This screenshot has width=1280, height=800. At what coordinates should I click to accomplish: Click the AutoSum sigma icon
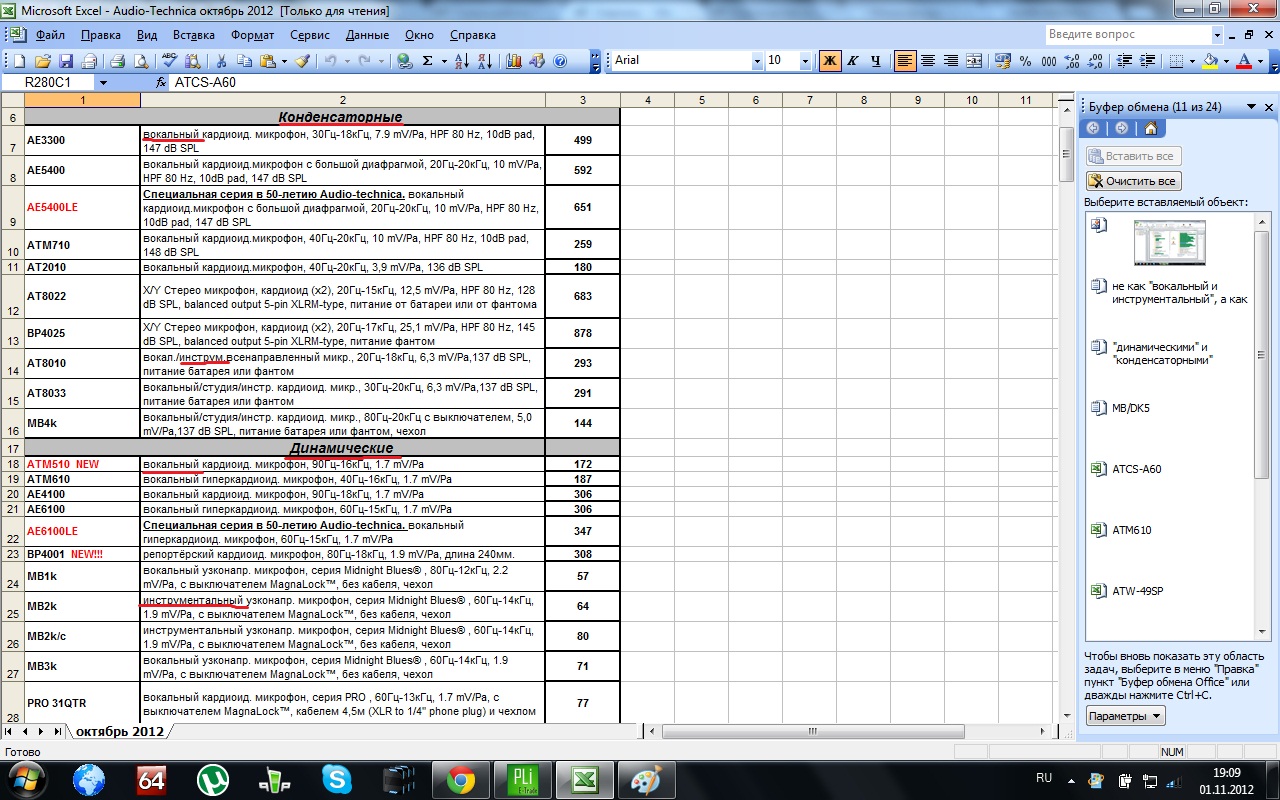(427, 61)
